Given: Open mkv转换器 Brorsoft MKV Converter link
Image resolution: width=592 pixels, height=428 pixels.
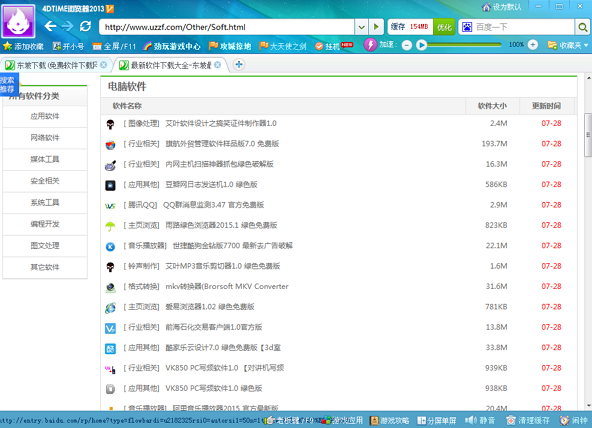Looking at the screenshot, I should 227,286.
